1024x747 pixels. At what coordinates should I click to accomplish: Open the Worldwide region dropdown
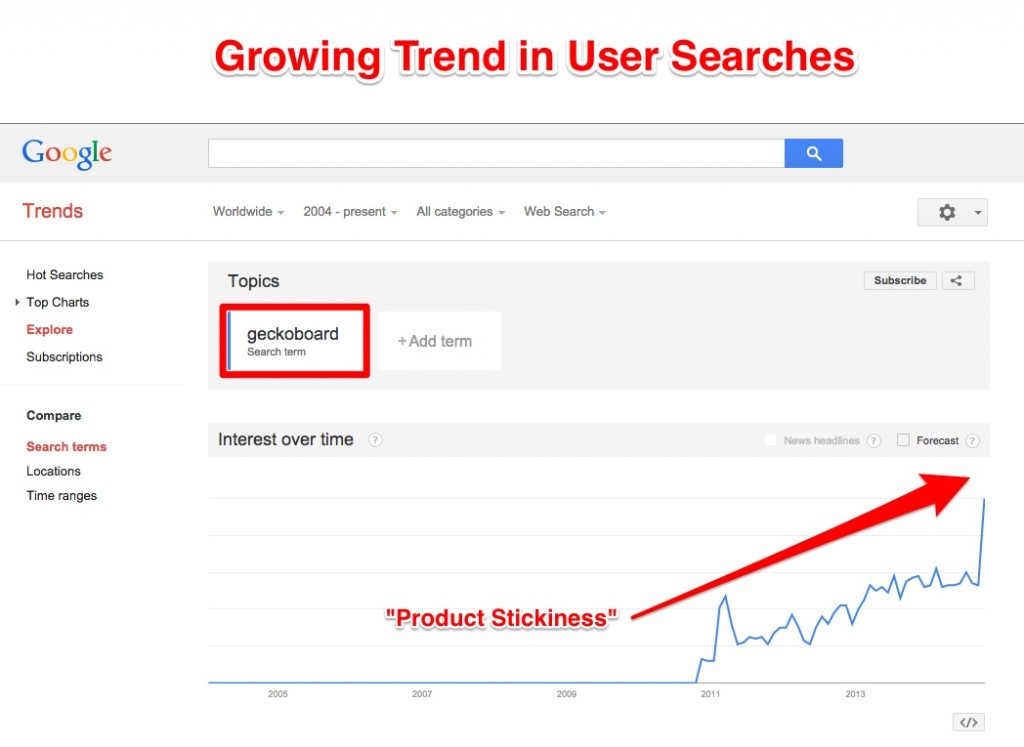tap(246, 212)
